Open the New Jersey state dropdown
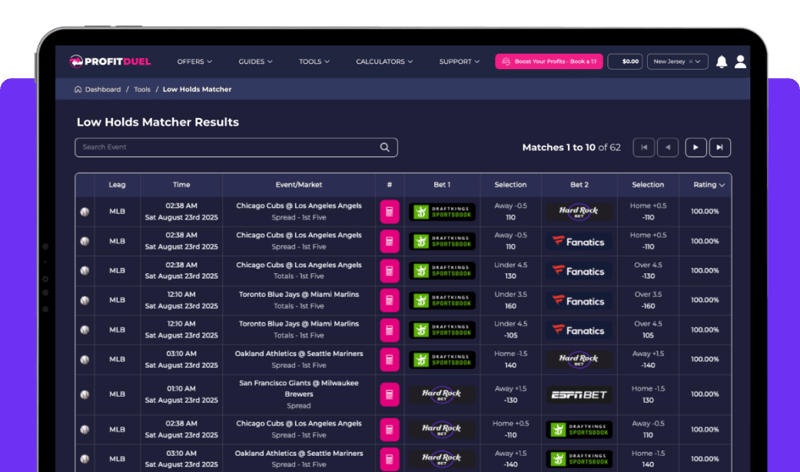800x472 pixels. coord(677,62)
